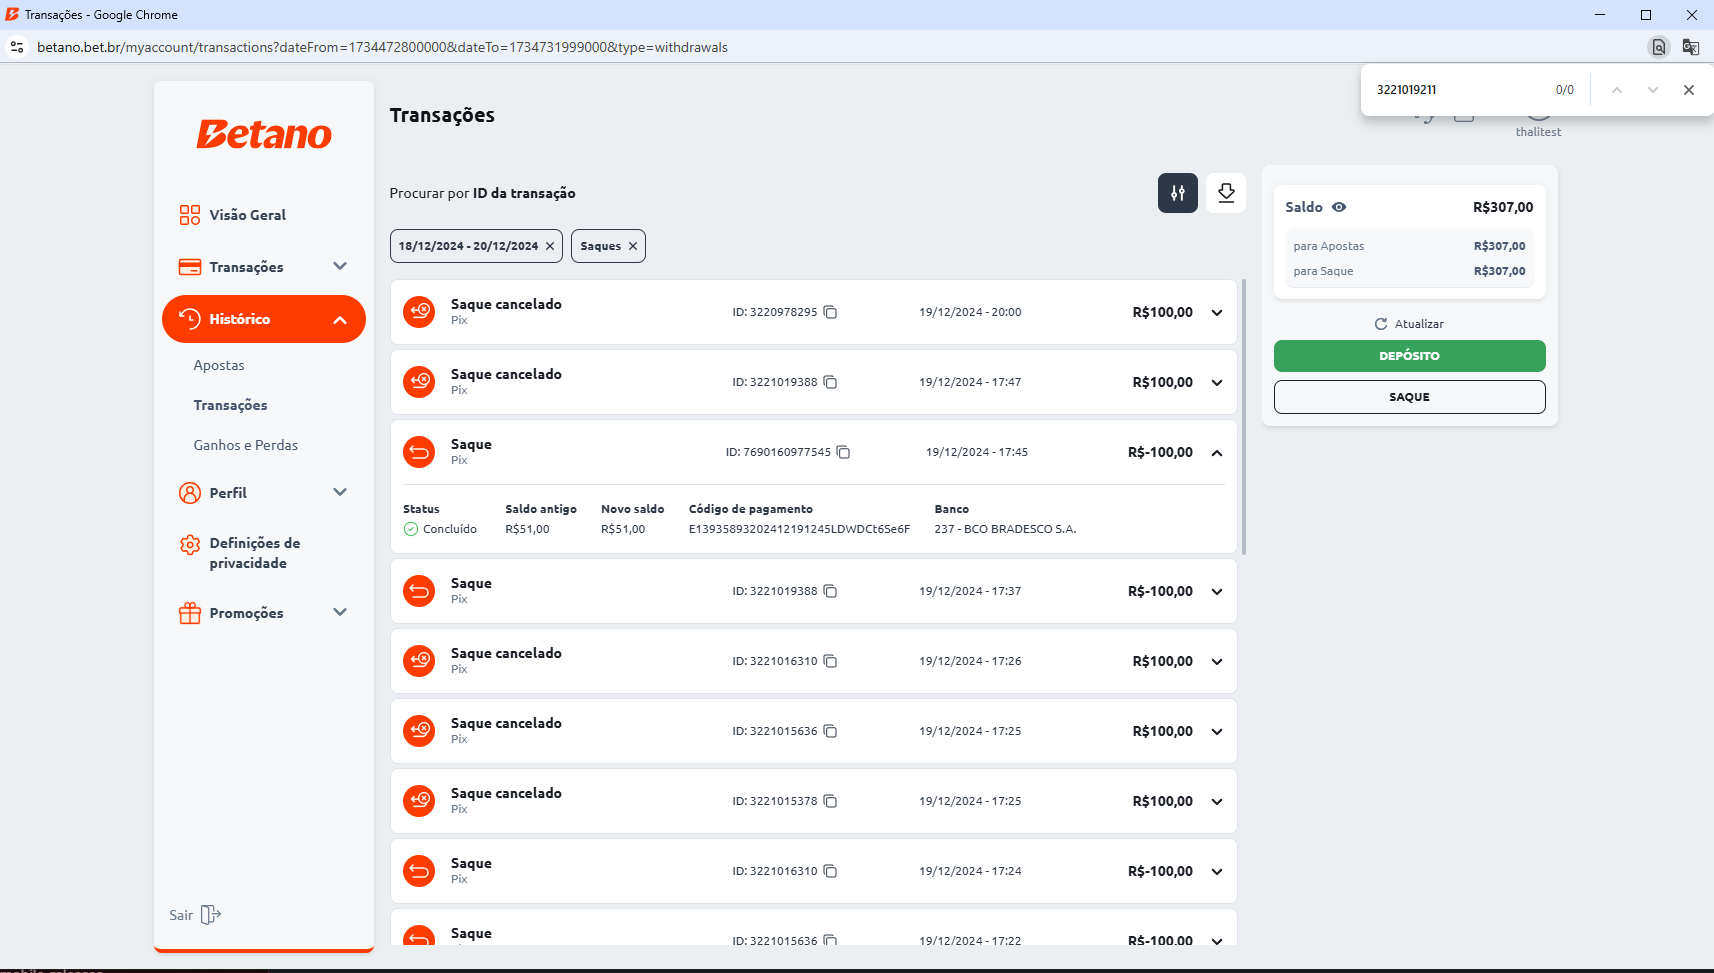Open the transaction filters icon button

[1177, 193]
